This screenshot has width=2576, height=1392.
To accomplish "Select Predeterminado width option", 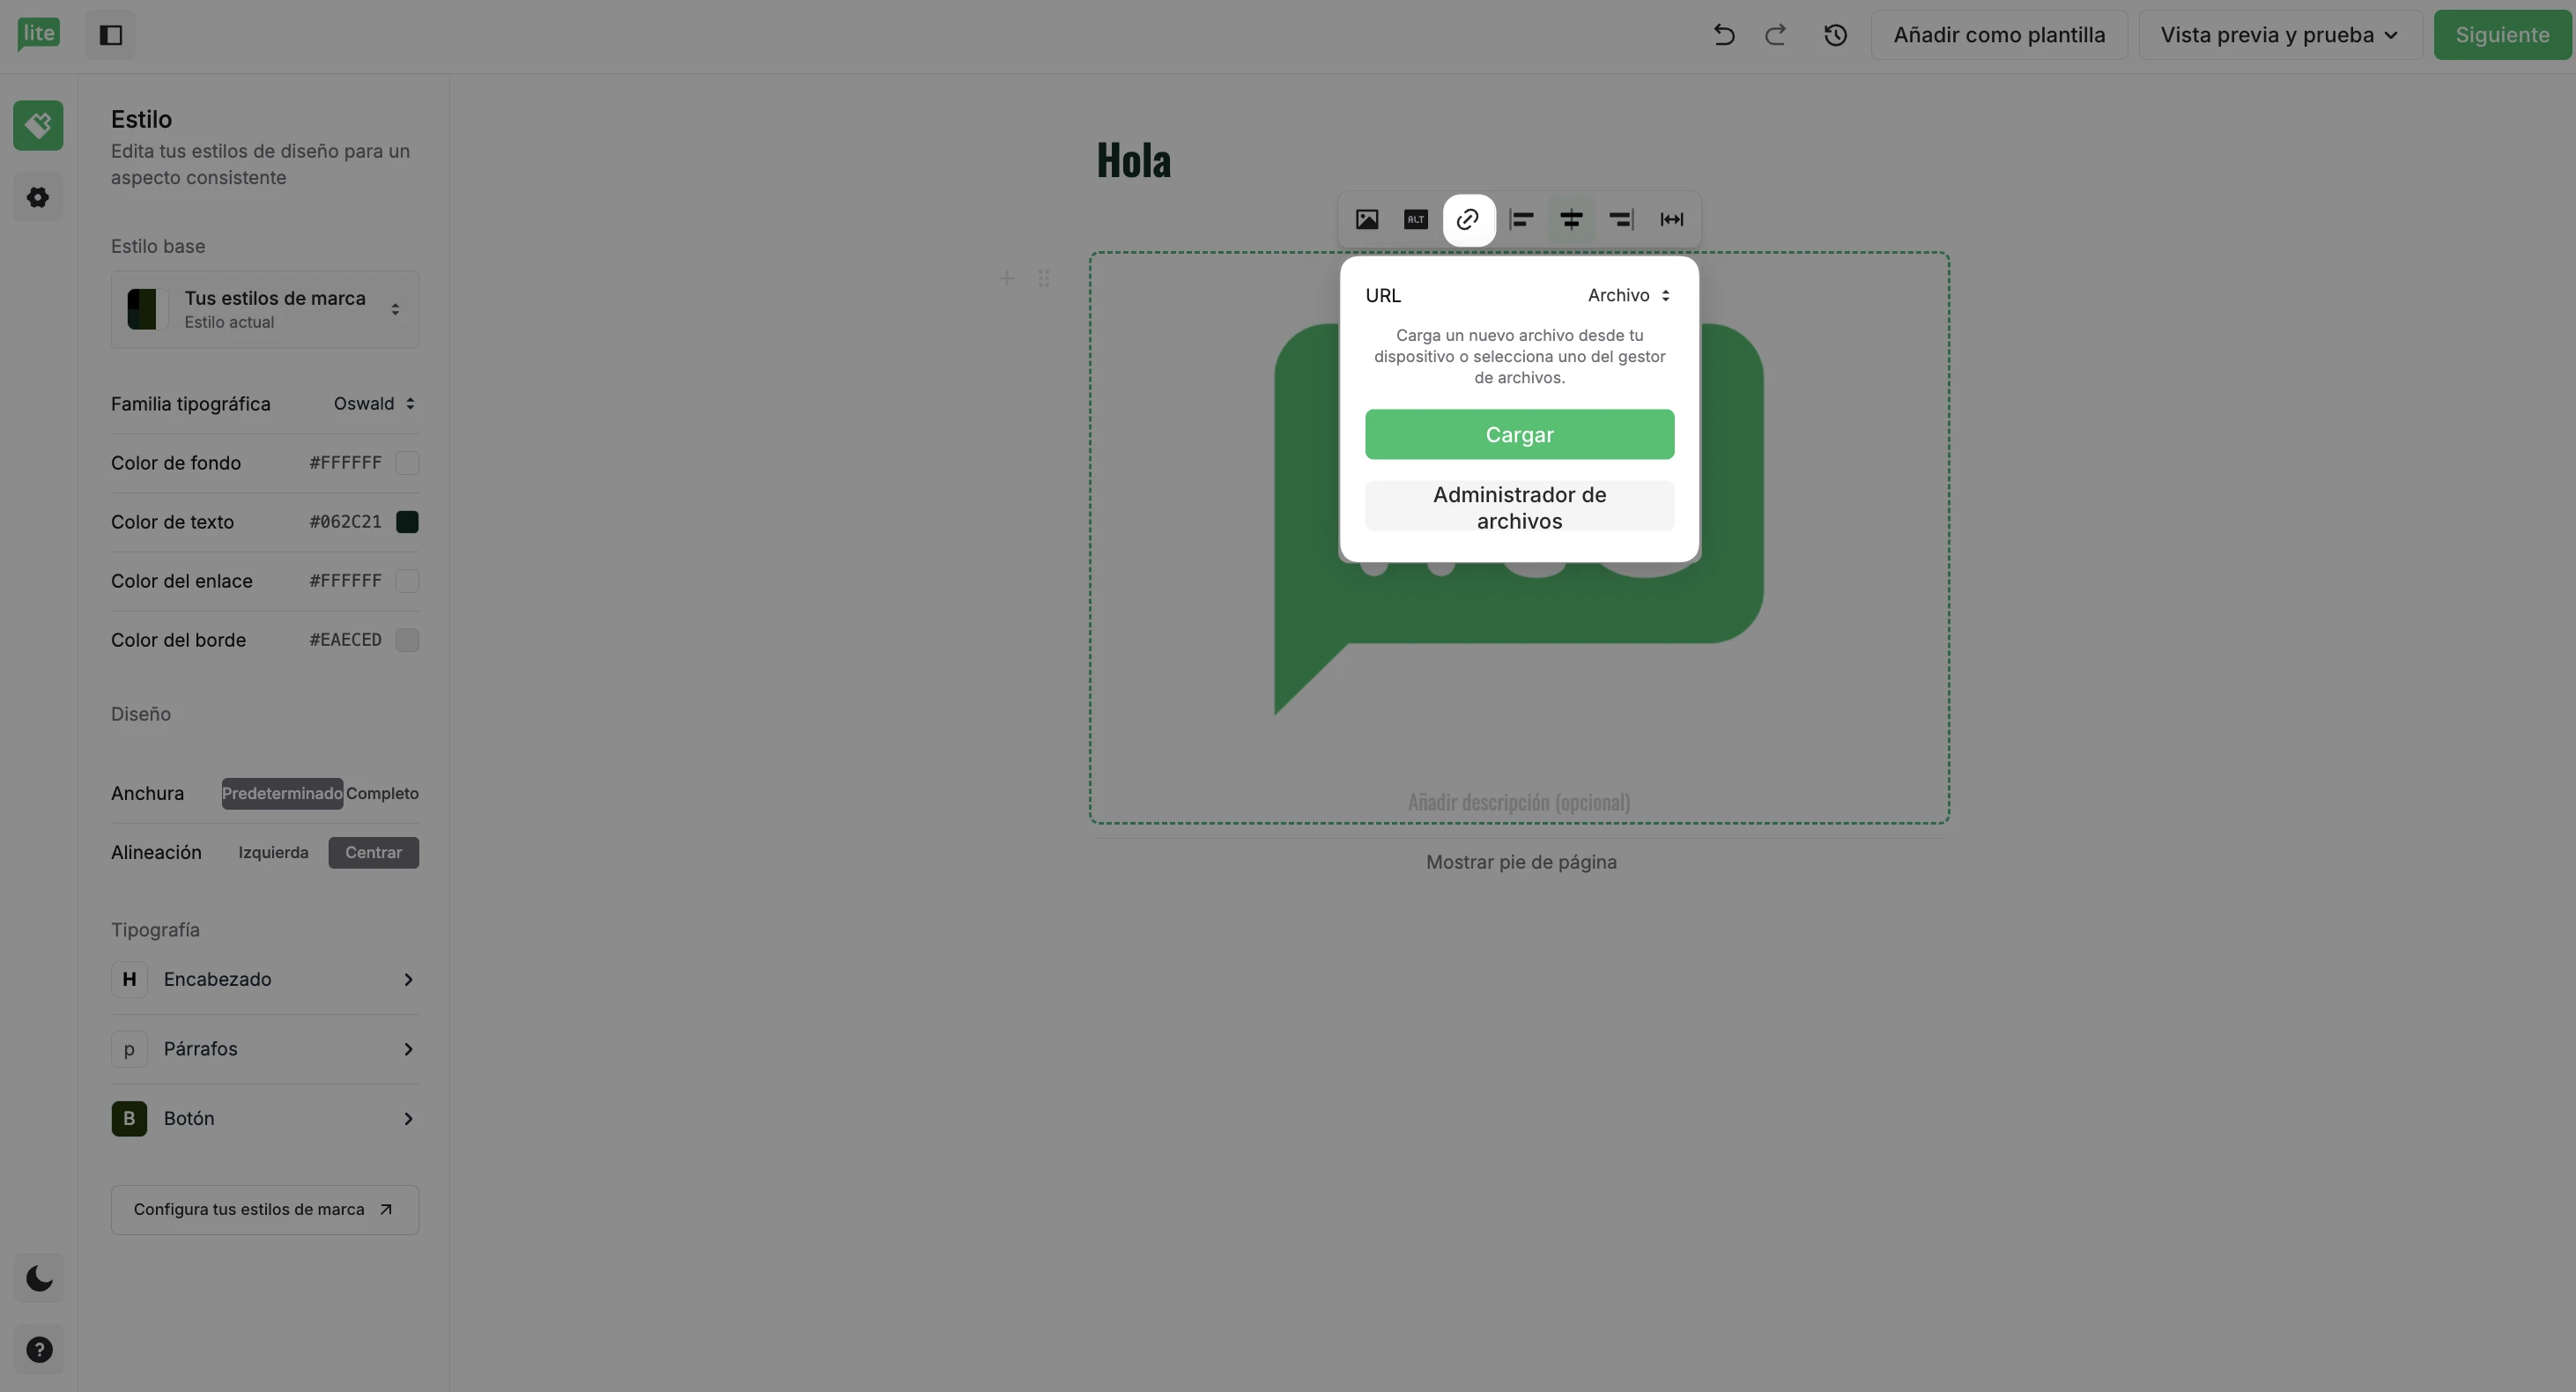I will [282, 793].
